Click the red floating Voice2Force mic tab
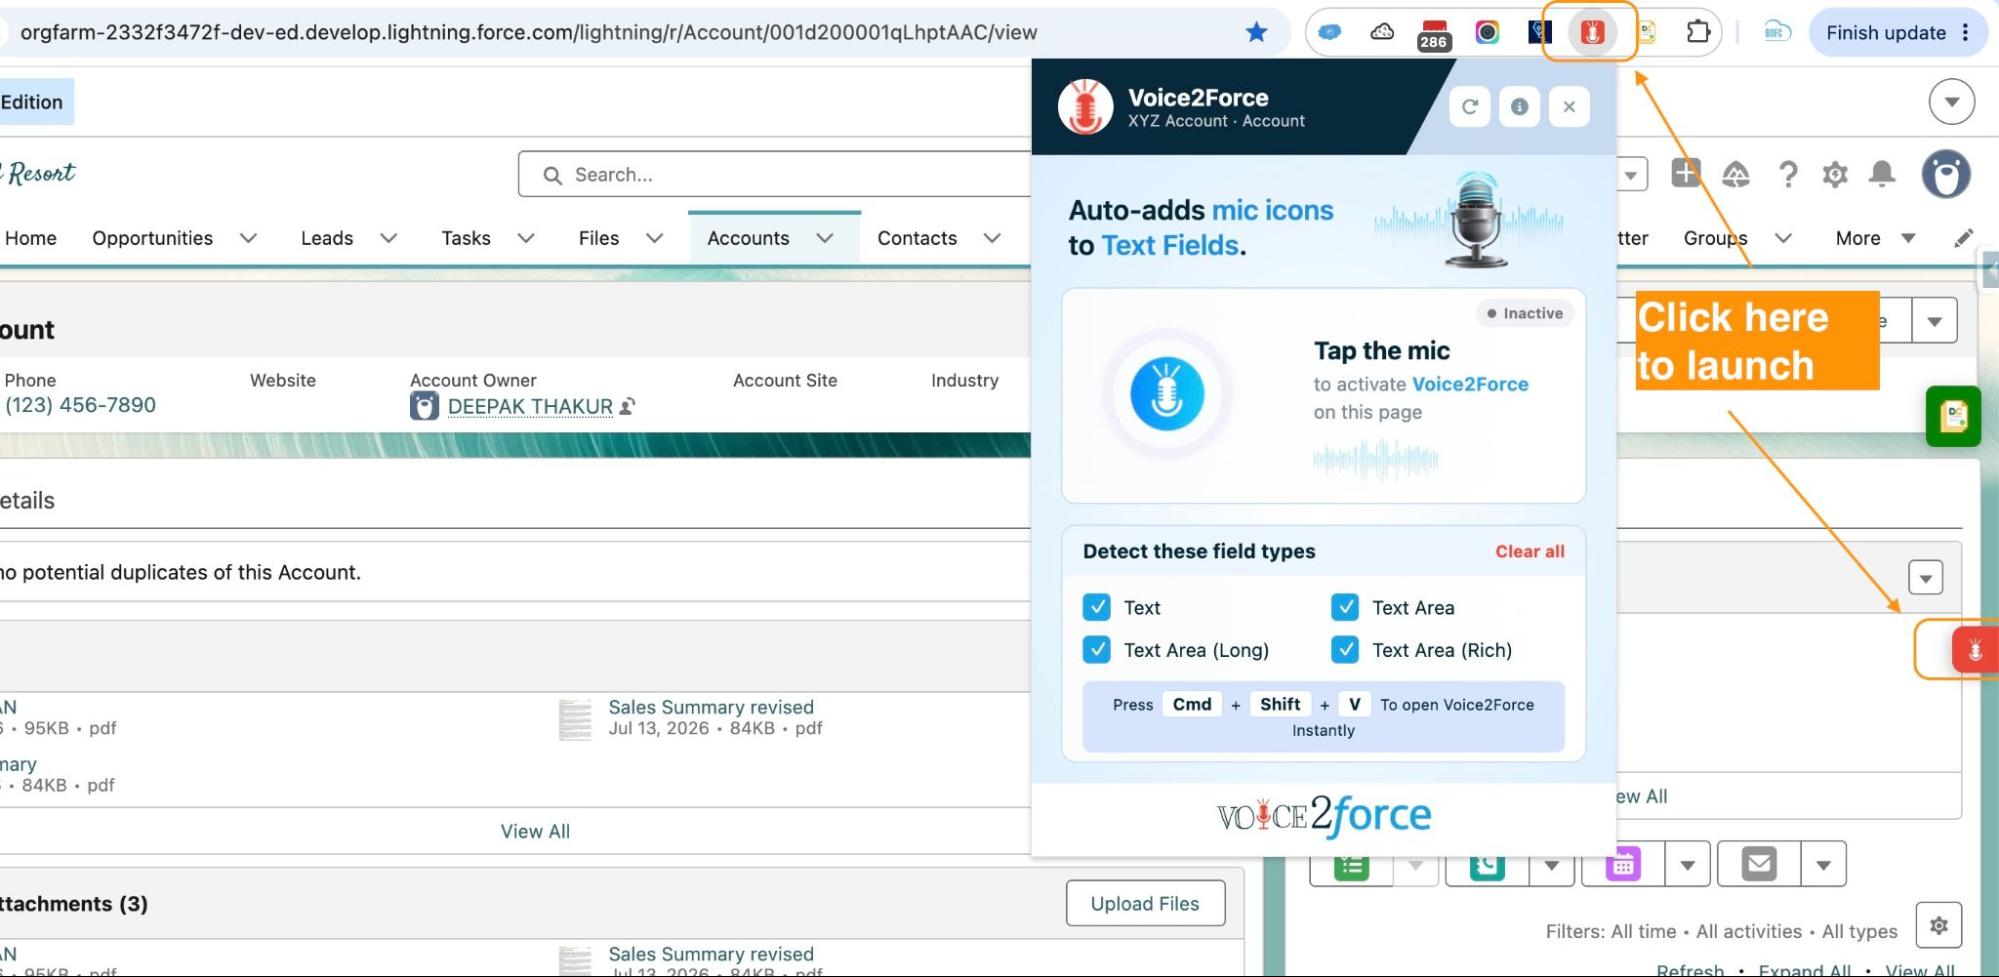Viewport: 1999px width, 977px height. pos(1975,650)
